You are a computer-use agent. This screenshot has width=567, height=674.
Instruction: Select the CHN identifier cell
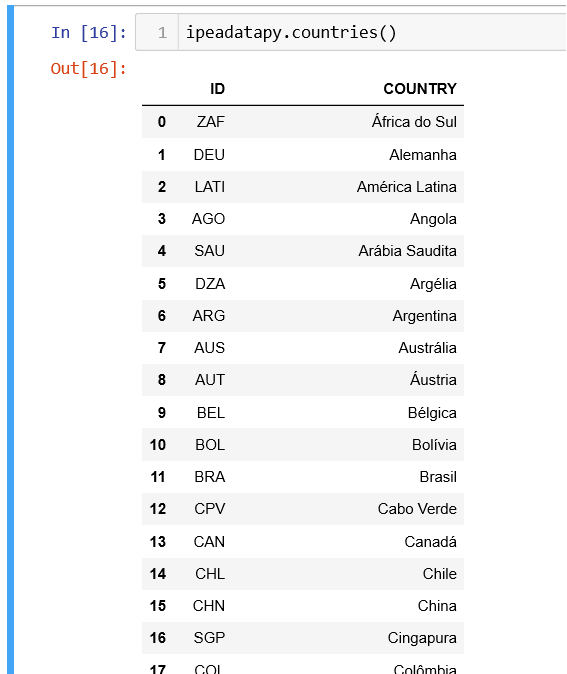pos(209,606)
